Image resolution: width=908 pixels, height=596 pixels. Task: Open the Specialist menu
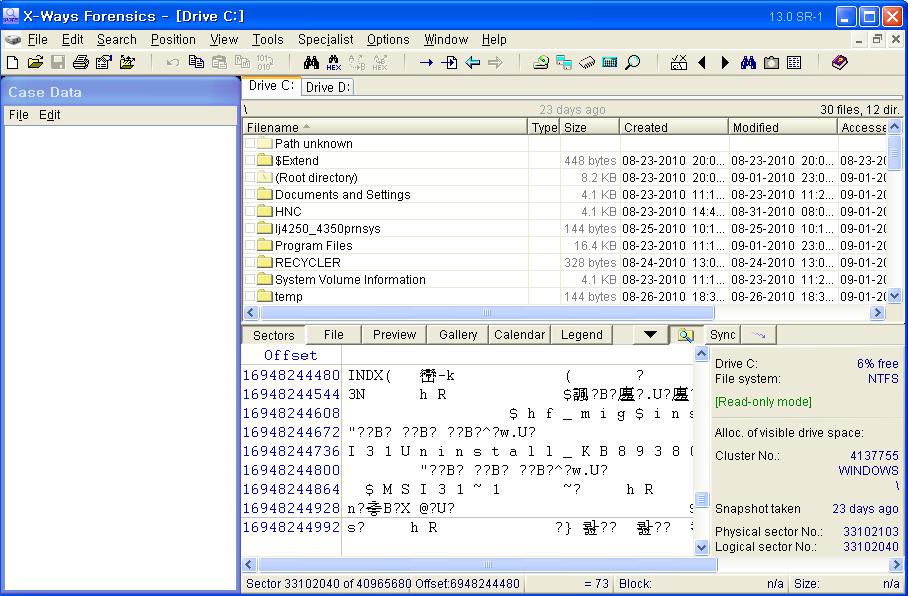tap(325, 39)
